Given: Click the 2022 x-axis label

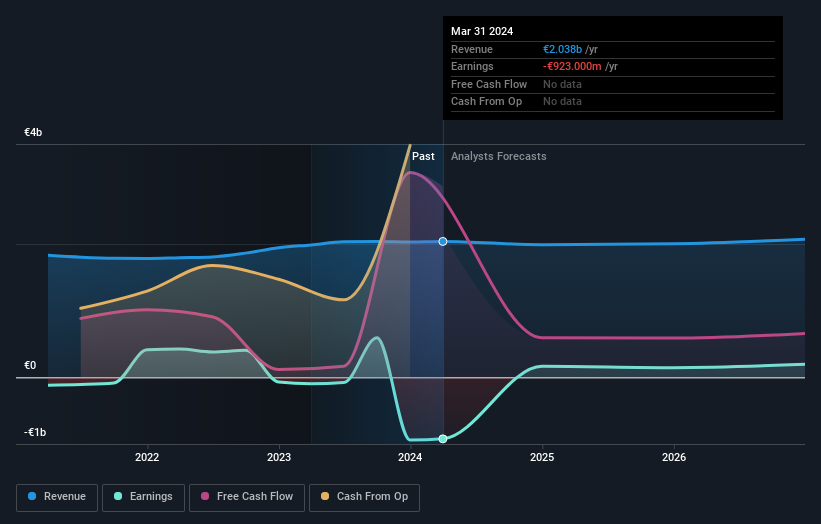Looking at the screenshot, I should (147, 457).
